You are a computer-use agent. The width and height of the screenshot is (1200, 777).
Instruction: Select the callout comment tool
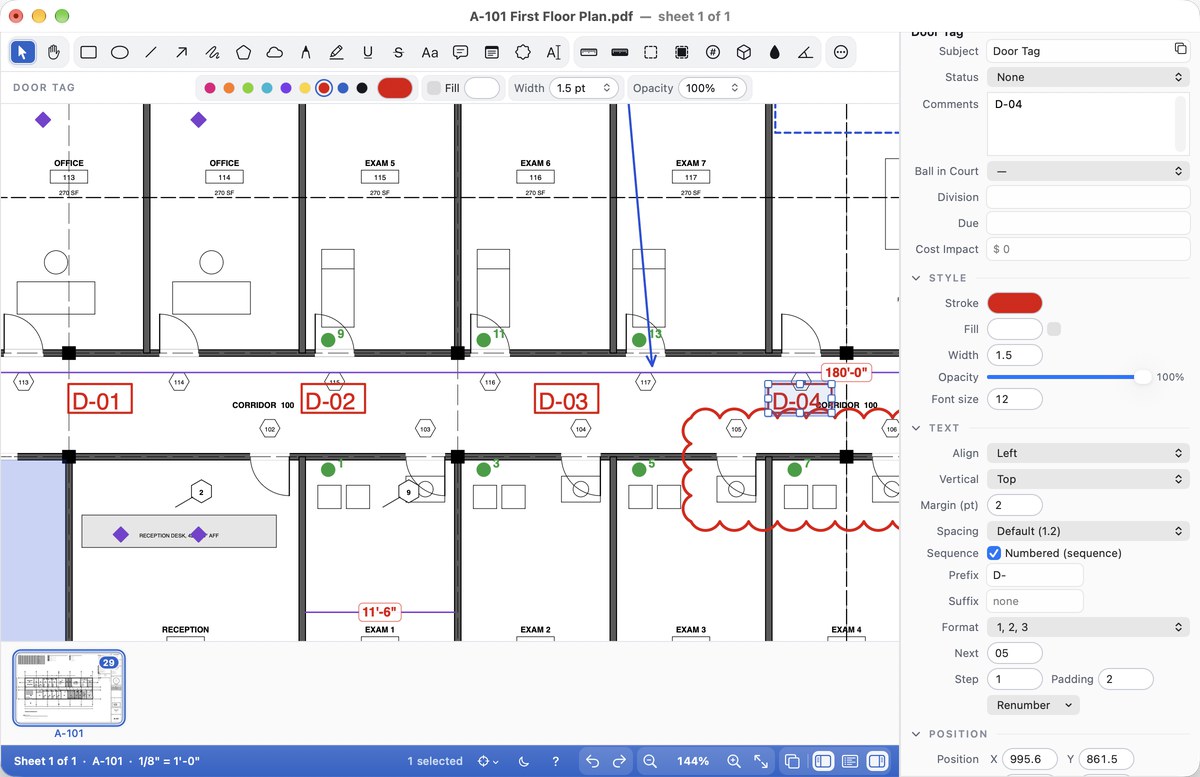460,52
